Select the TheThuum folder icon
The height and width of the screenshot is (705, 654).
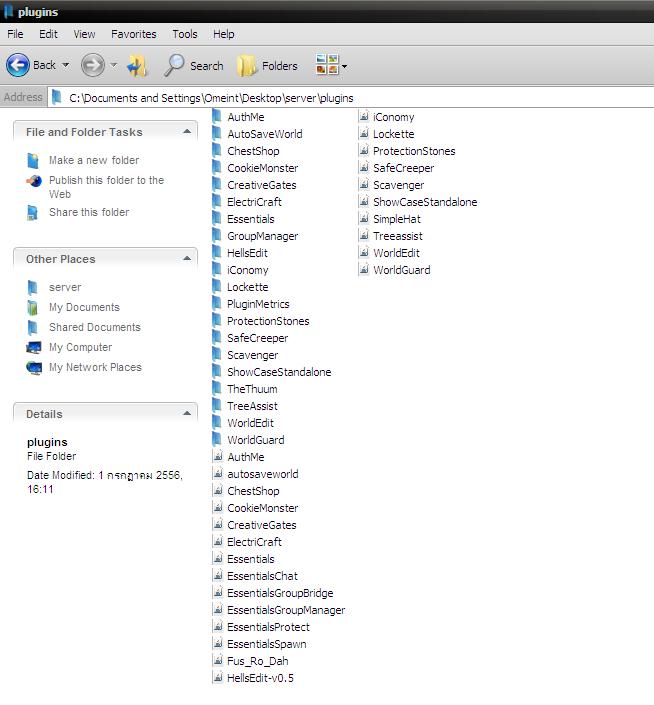[217, 389]
